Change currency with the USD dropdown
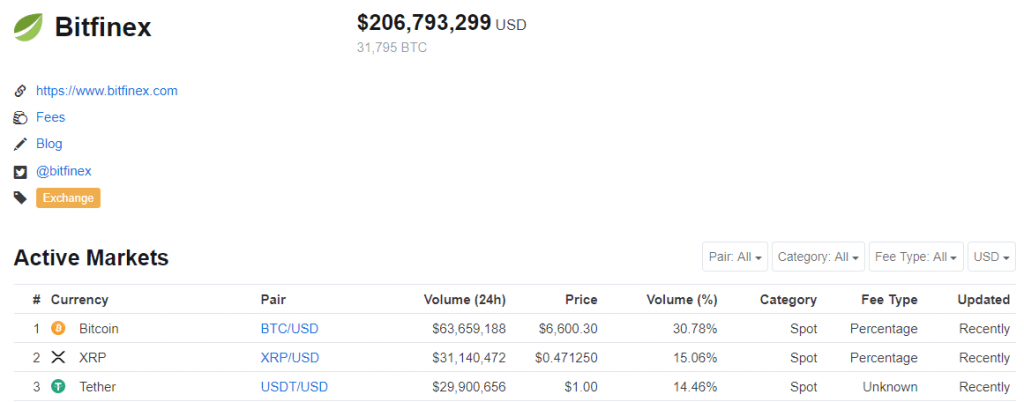Screen dimensions: 1024x402 (x=991, y=257)
